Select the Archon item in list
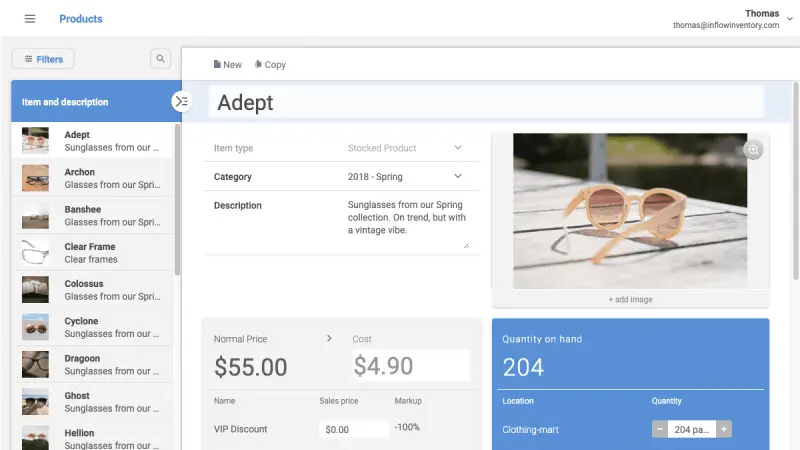Viewport: 800px width, 450px height. (92, 178)
